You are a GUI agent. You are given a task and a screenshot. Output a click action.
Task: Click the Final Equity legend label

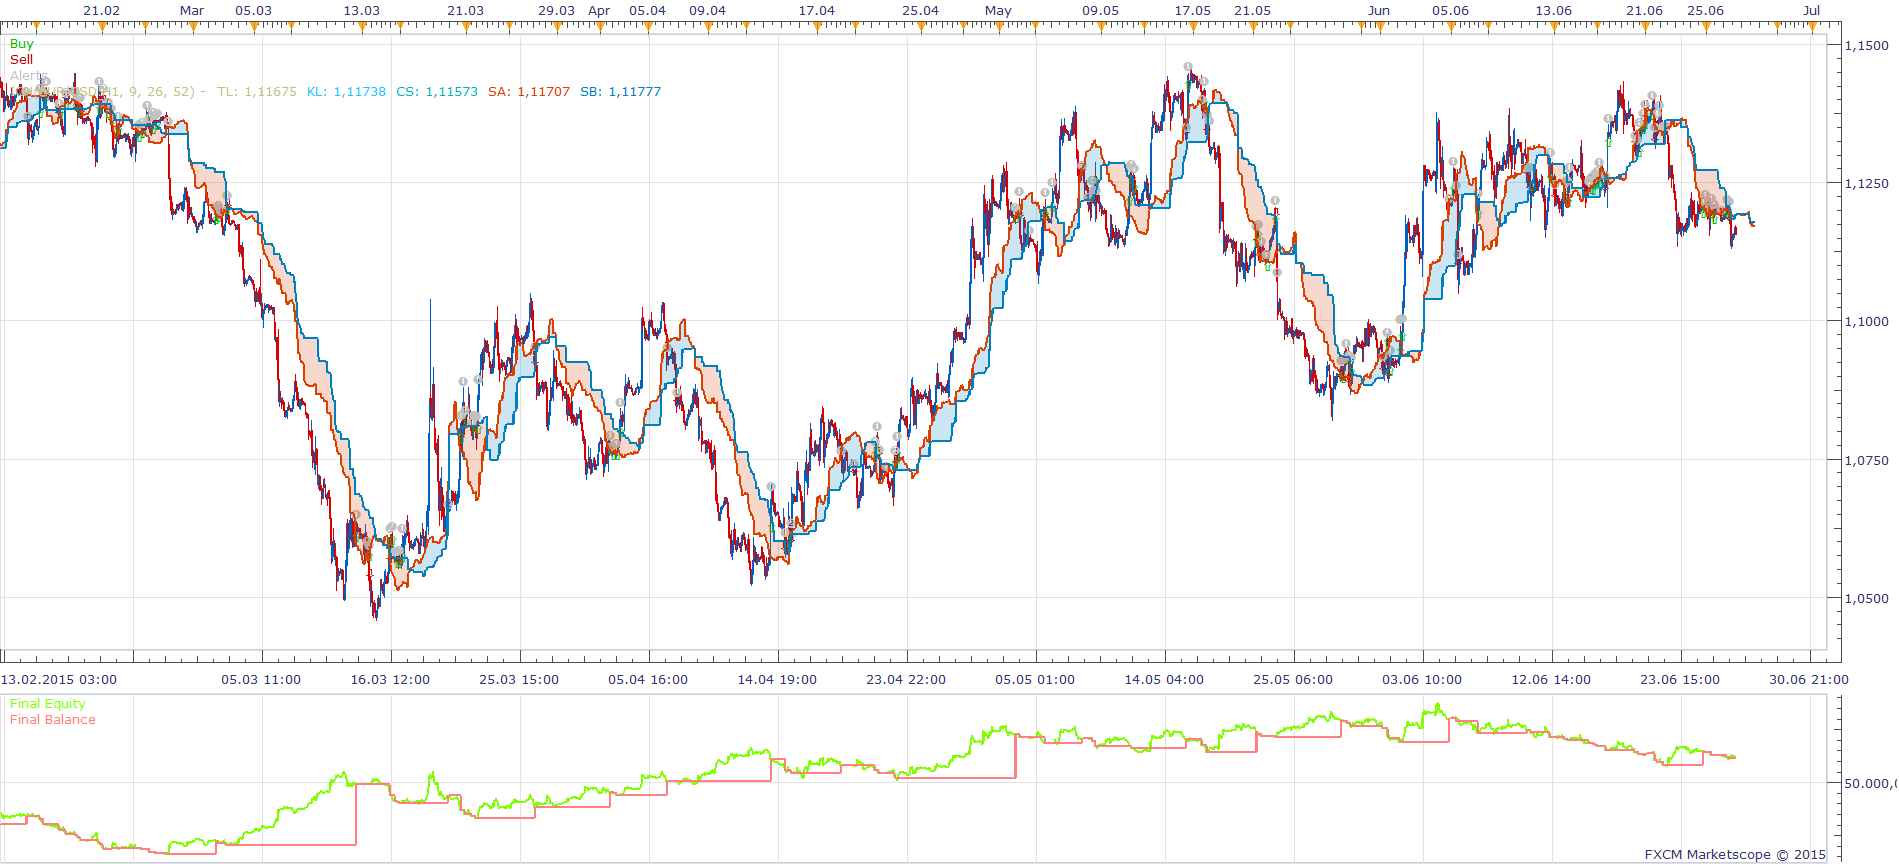[48, 704]
